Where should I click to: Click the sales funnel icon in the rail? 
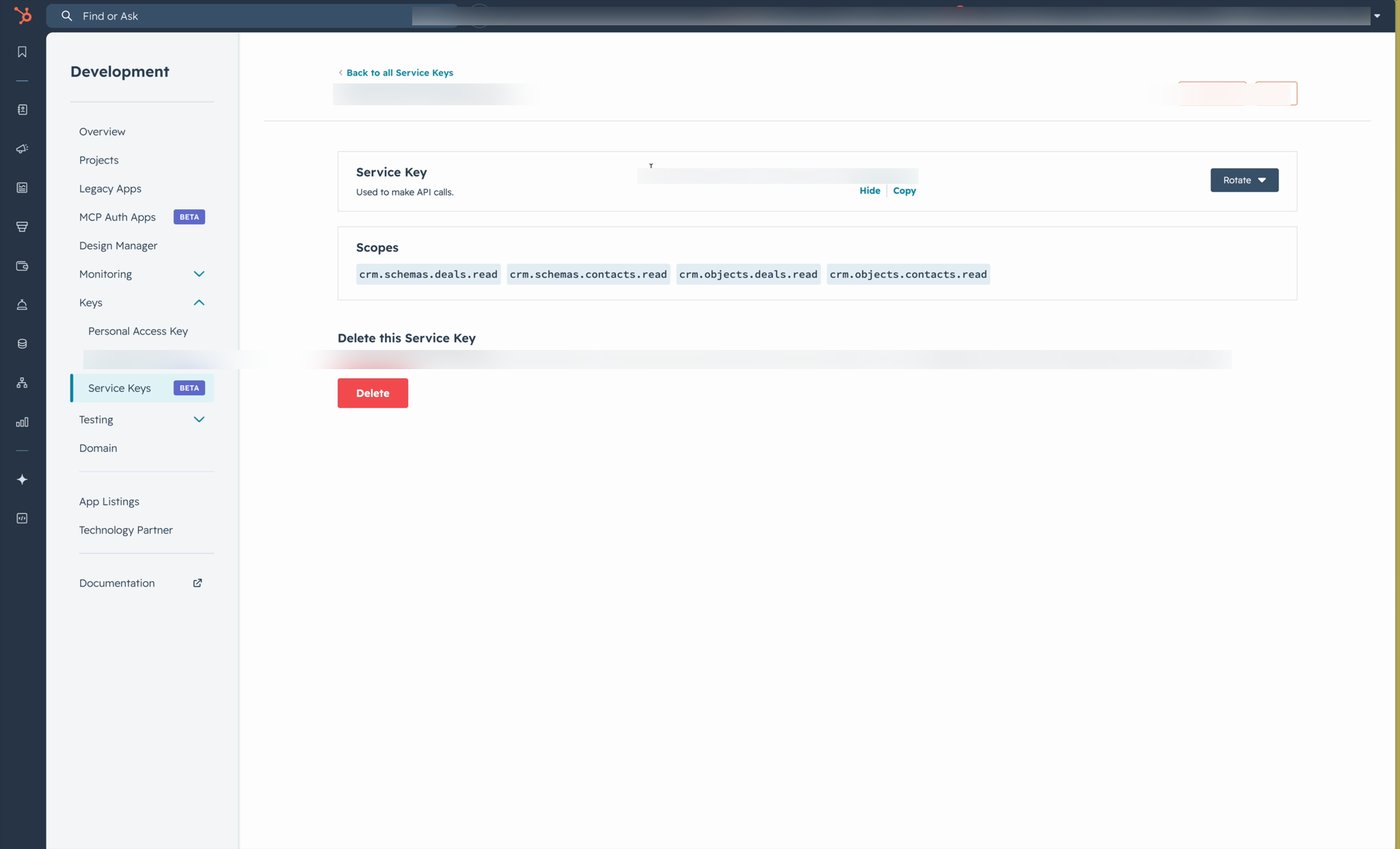pos(22,226)
